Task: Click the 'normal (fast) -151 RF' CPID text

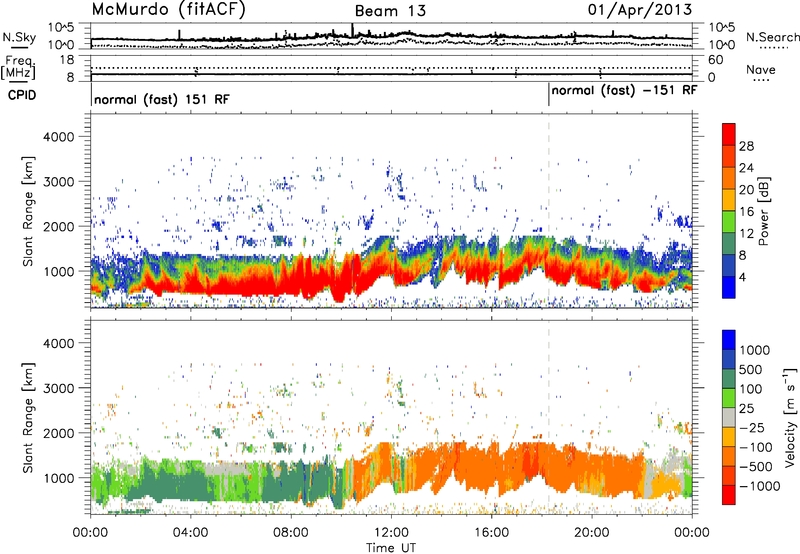Action: 624,90
